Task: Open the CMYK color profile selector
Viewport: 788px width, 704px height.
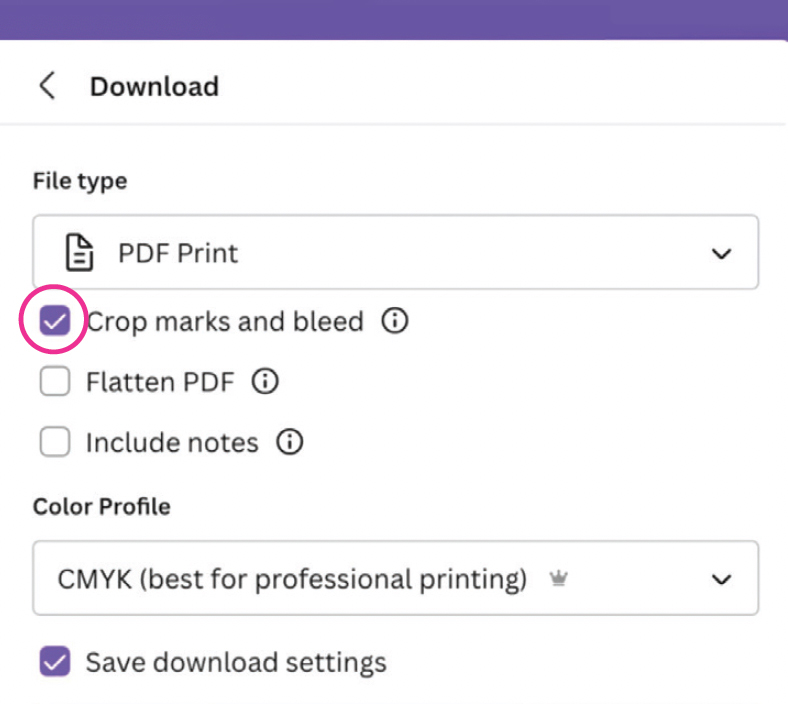Action: [x=300, y=579]
